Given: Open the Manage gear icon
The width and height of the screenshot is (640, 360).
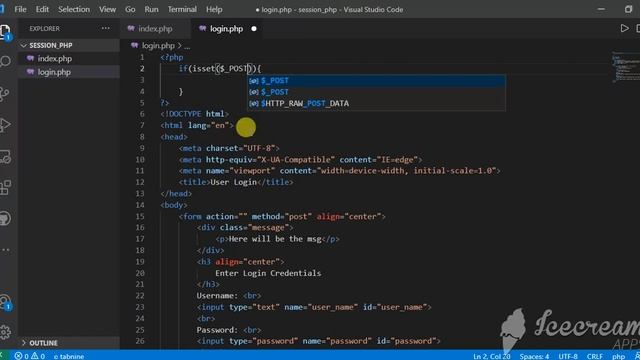Looking at the screenshot, I should pyautogui.click(x=5, y=332).
